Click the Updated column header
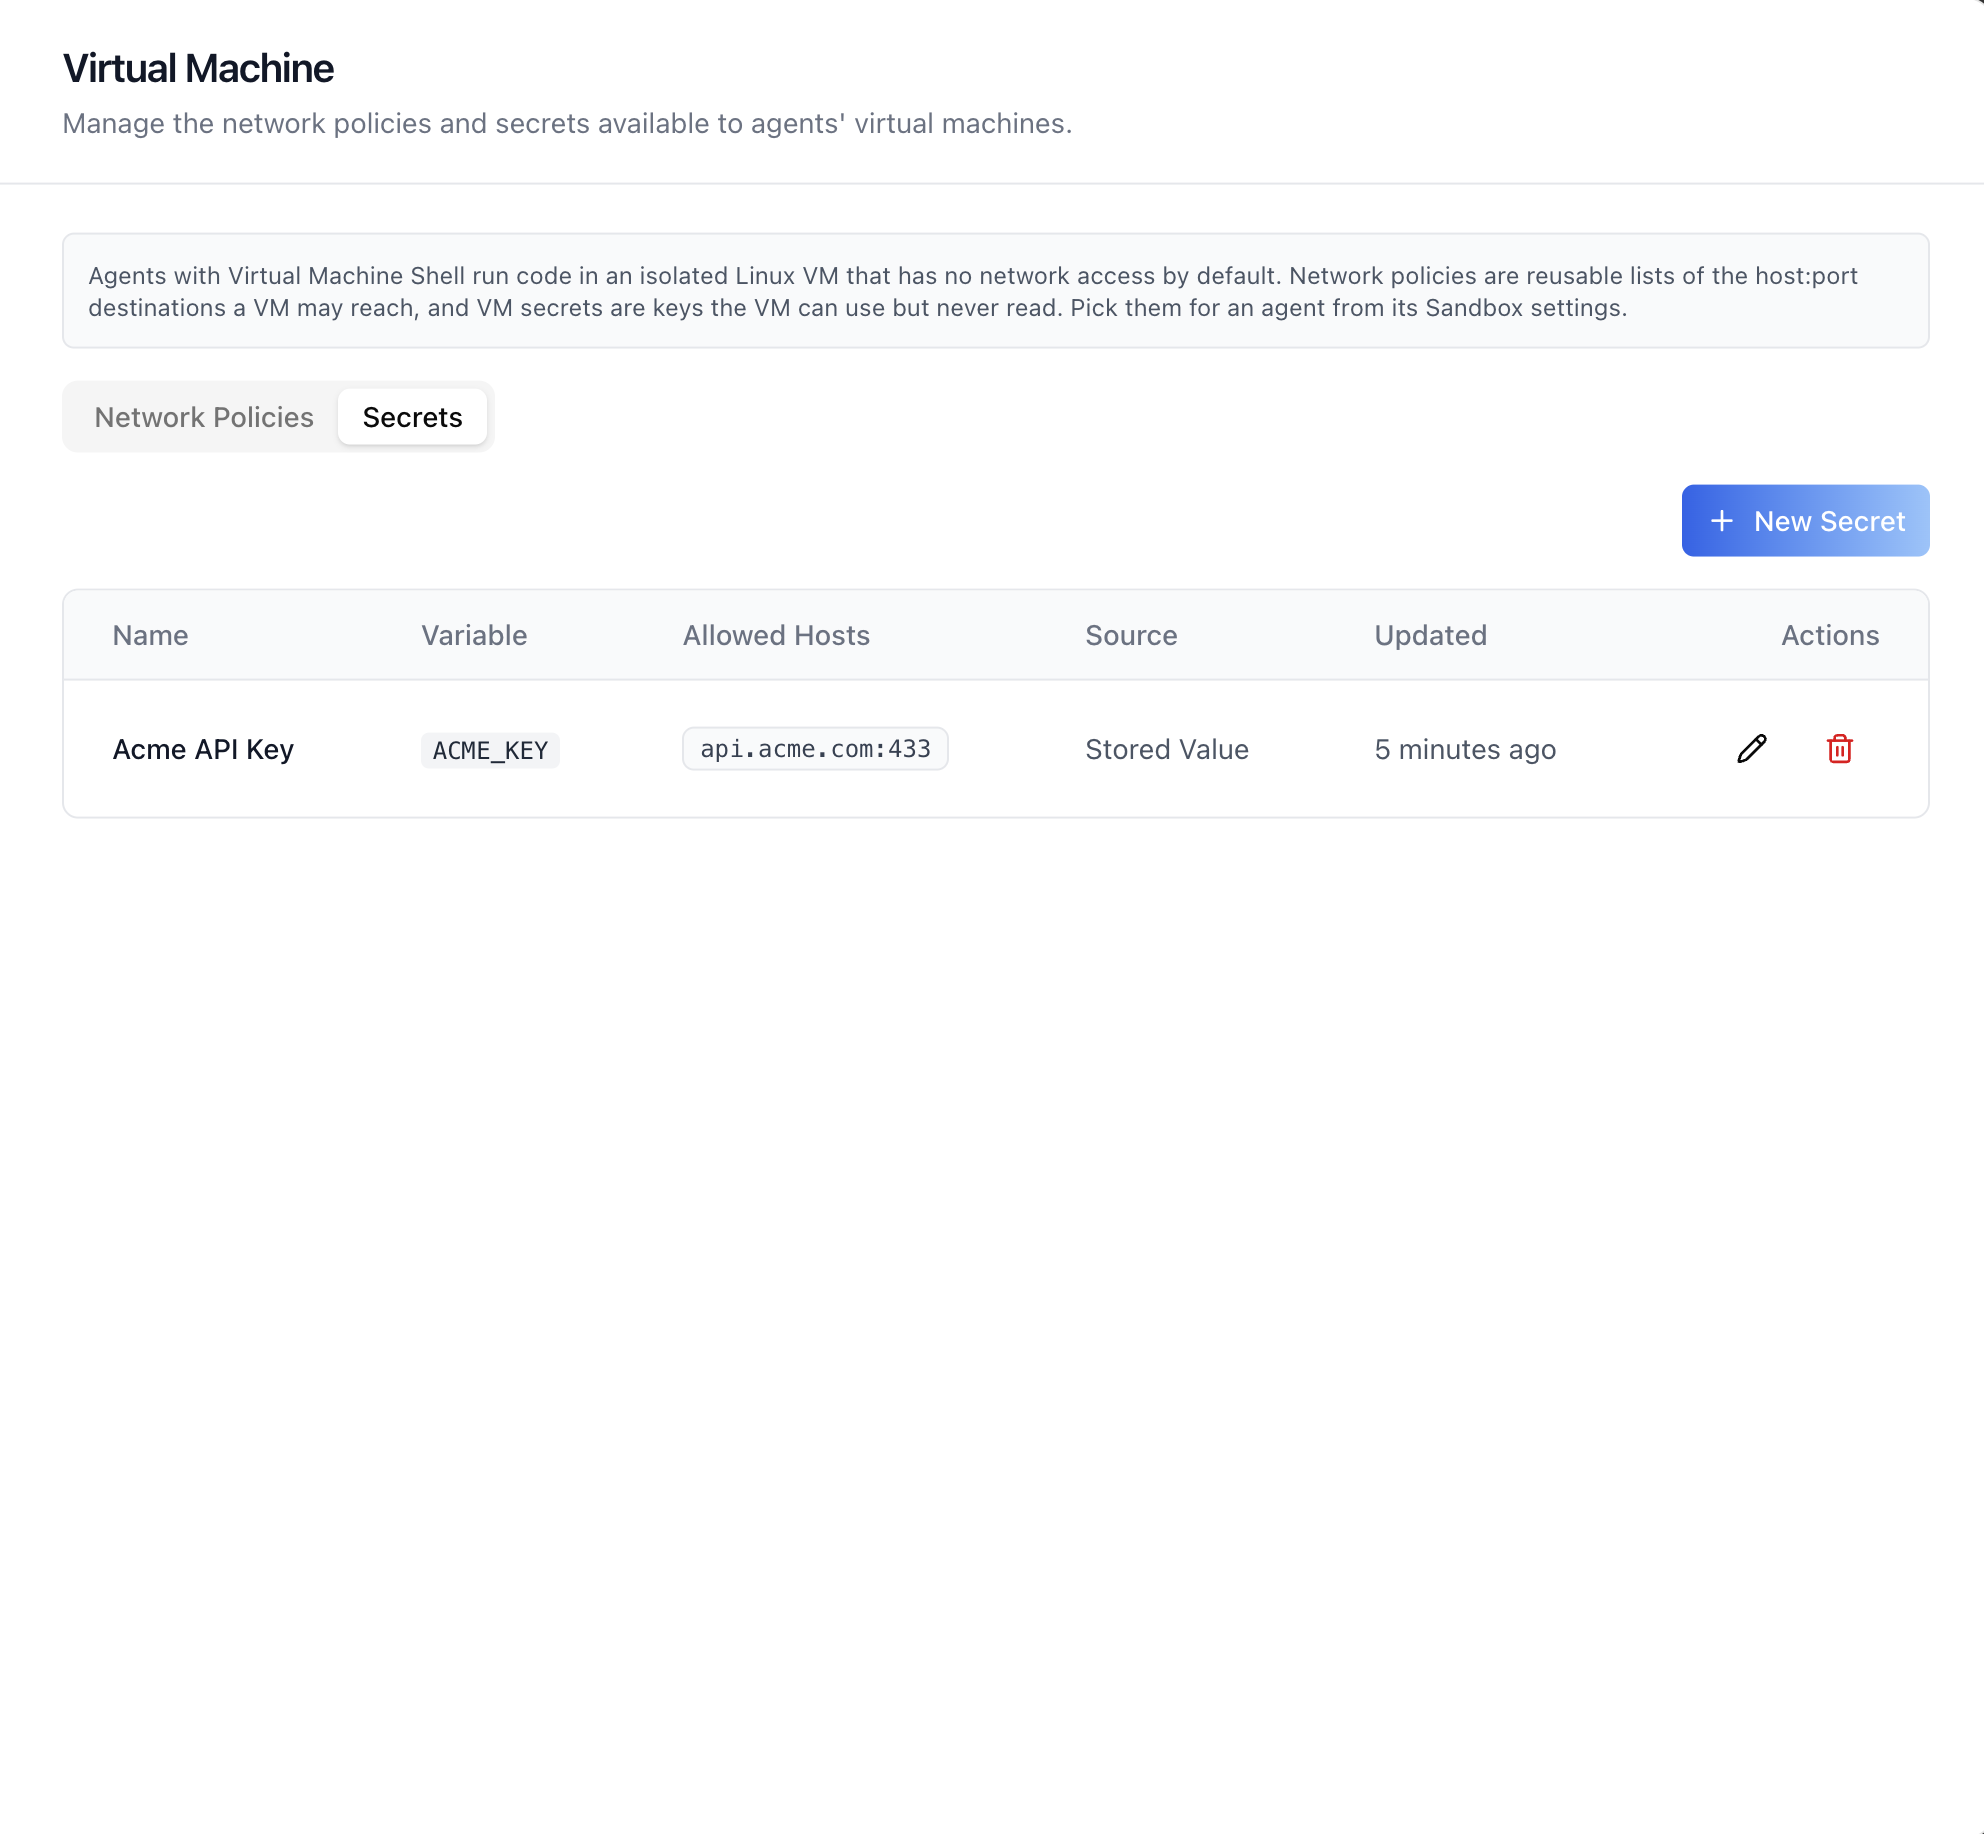The image size is (1984, 1834). click(x=1430, y=635)
